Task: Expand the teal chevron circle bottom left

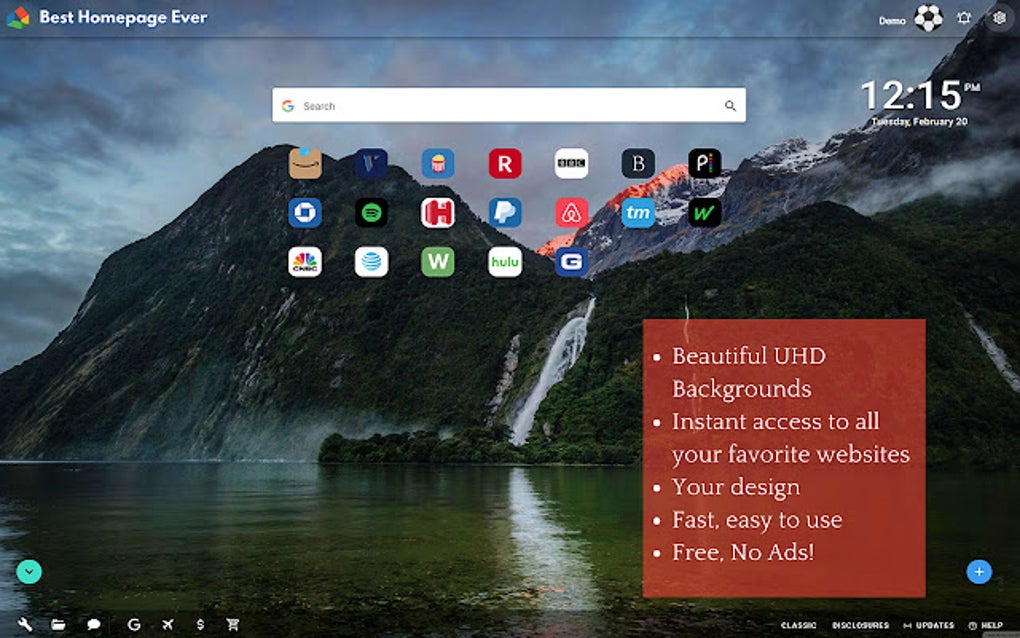Action: point(29,571)
